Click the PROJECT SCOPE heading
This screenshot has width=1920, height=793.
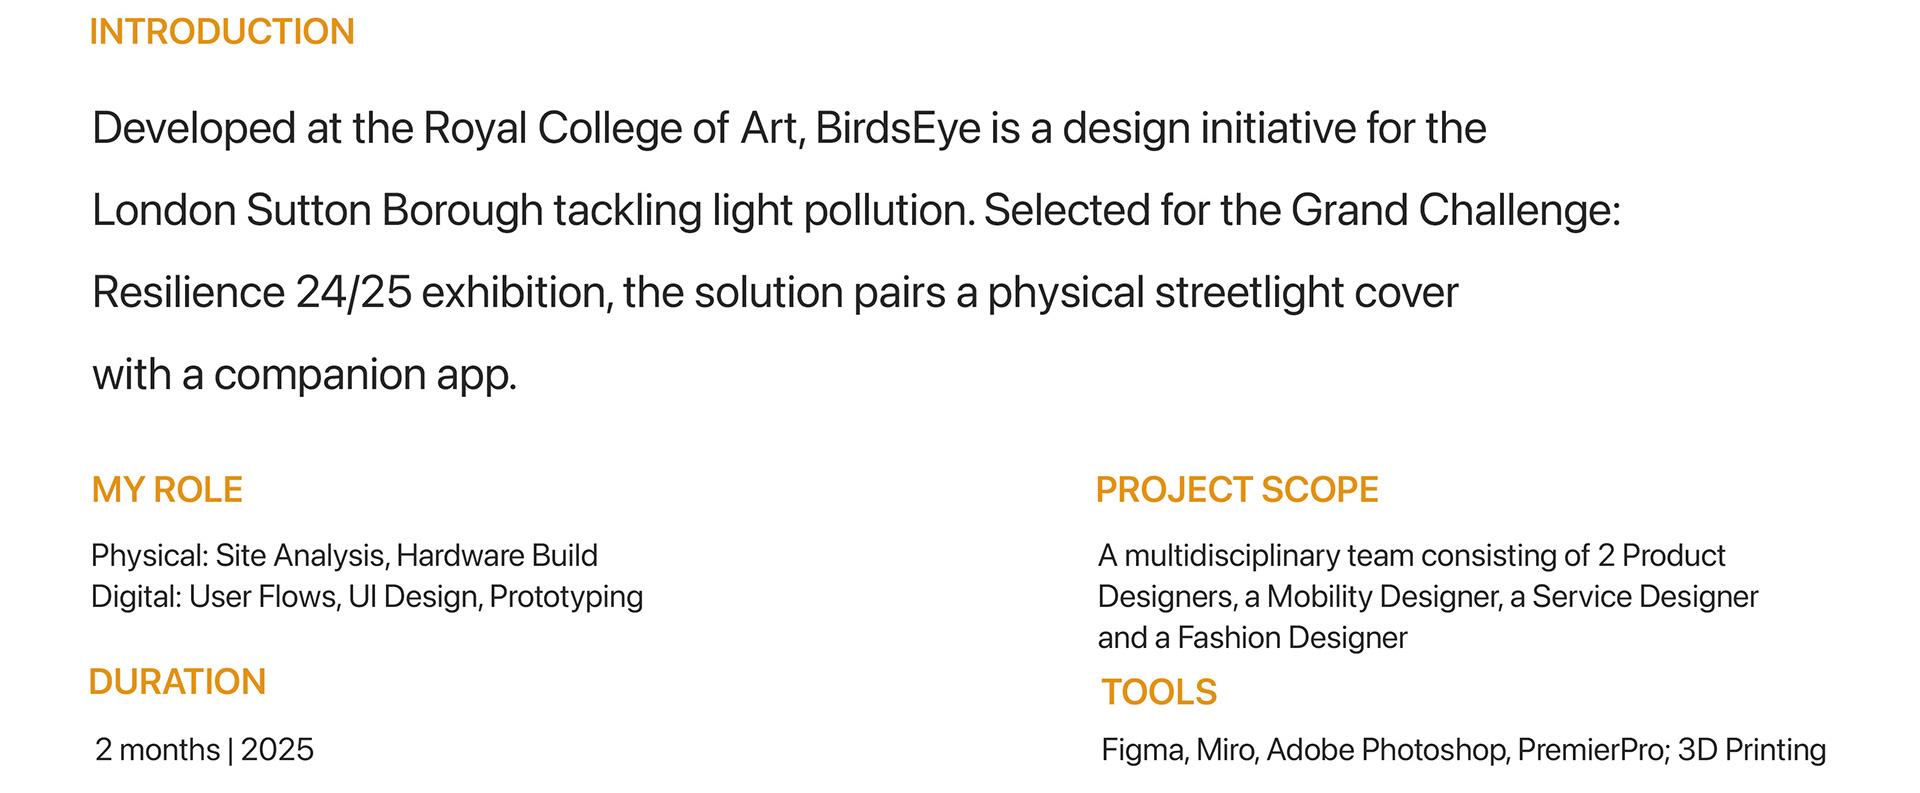(x=1236, y=490)
